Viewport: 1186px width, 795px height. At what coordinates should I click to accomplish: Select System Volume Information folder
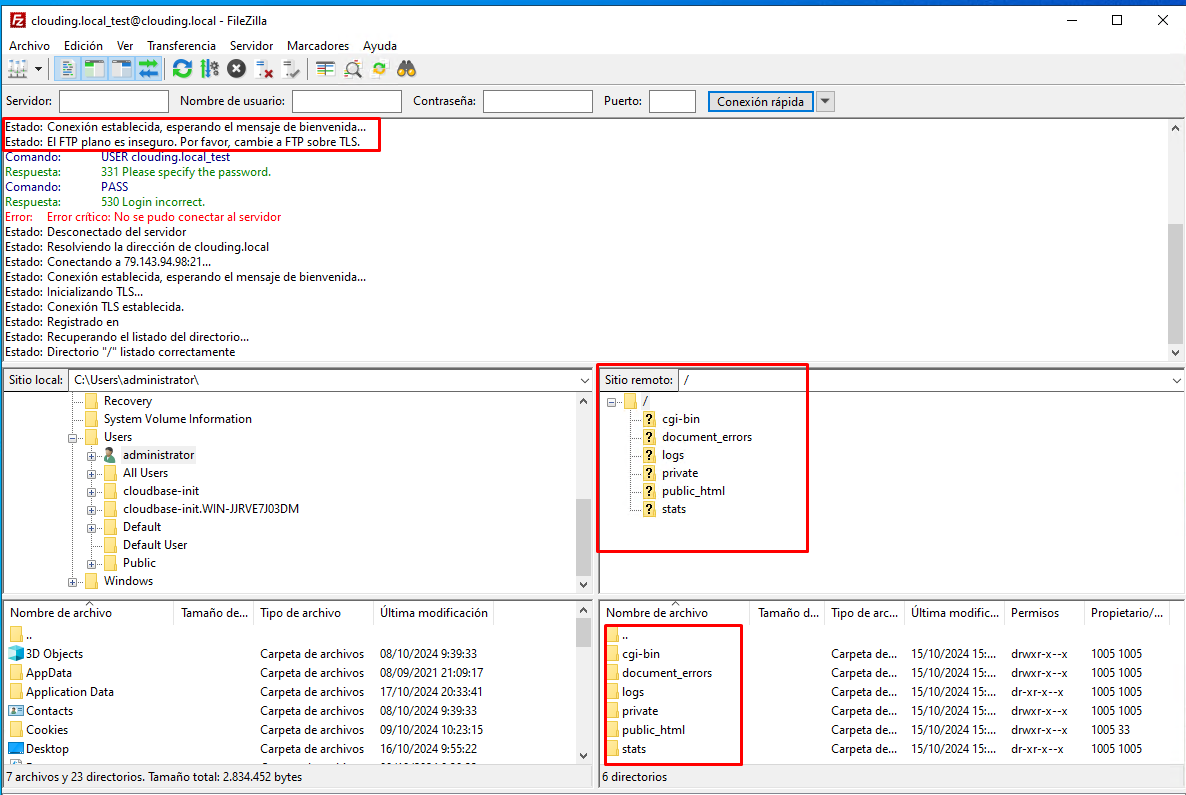[178, 419]
